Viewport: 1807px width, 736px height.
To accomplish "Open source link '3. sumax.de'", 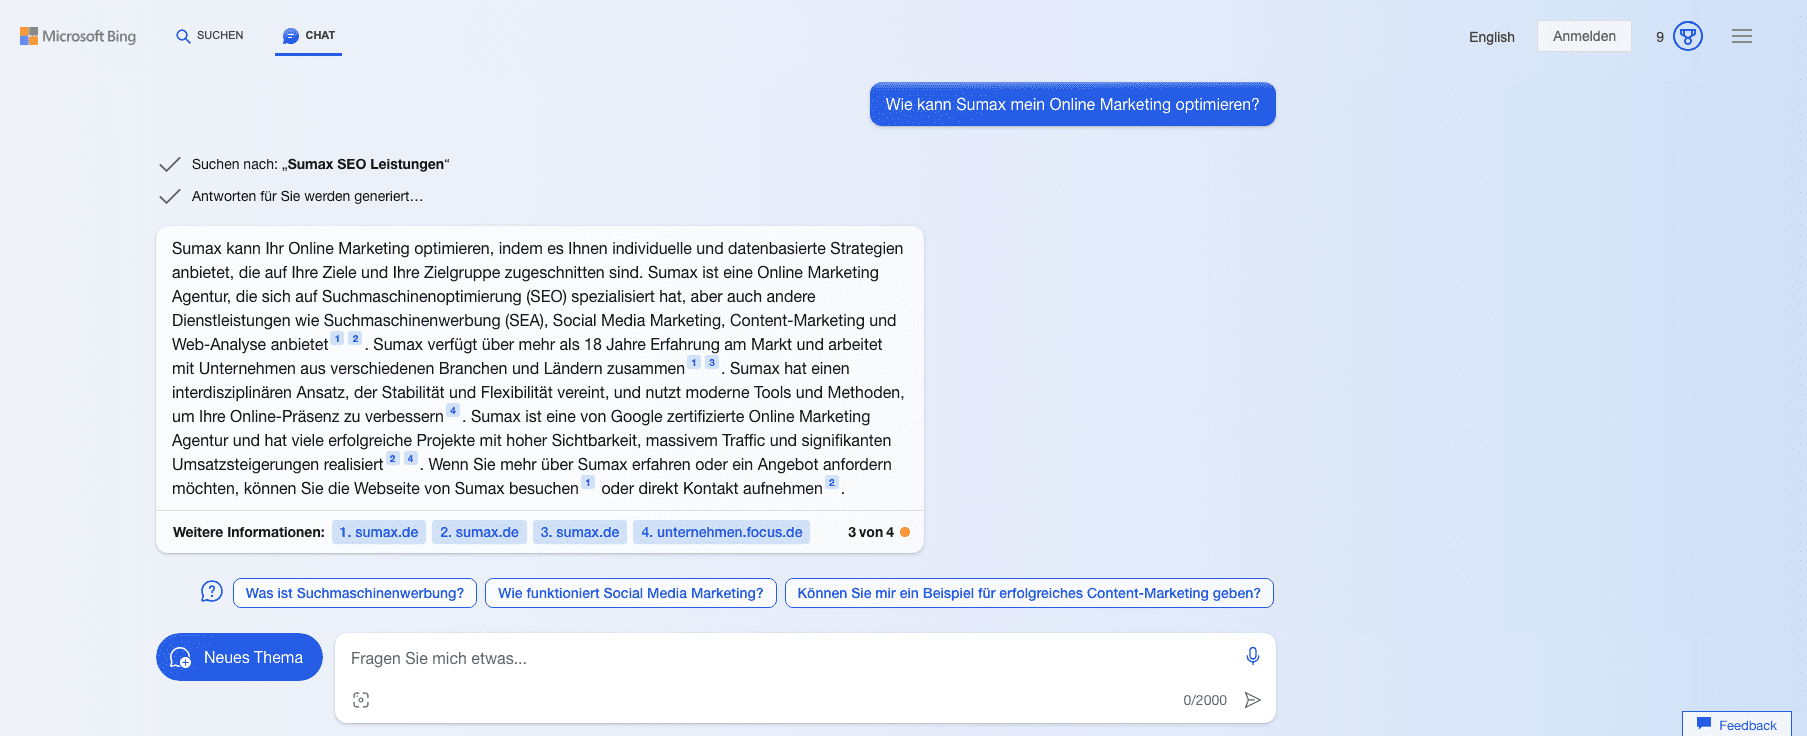I will 580,532.
